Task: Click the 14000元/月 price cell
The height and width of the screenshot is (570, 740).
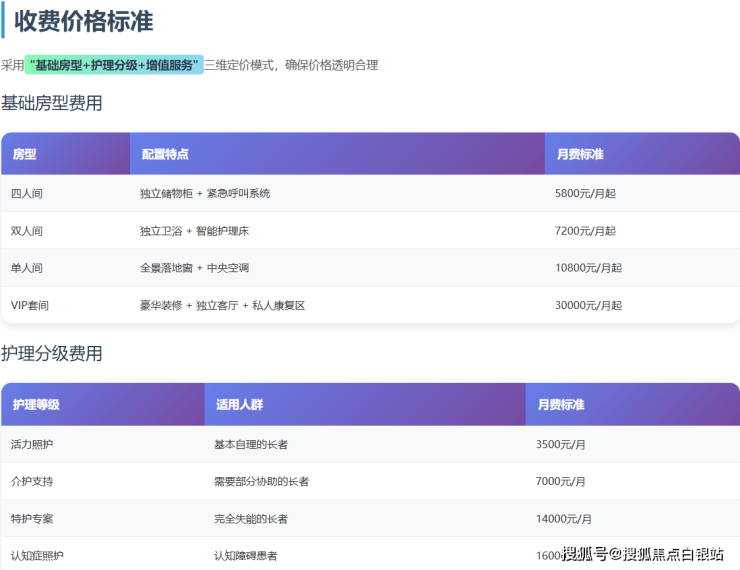Action: [x=564, y=519]
